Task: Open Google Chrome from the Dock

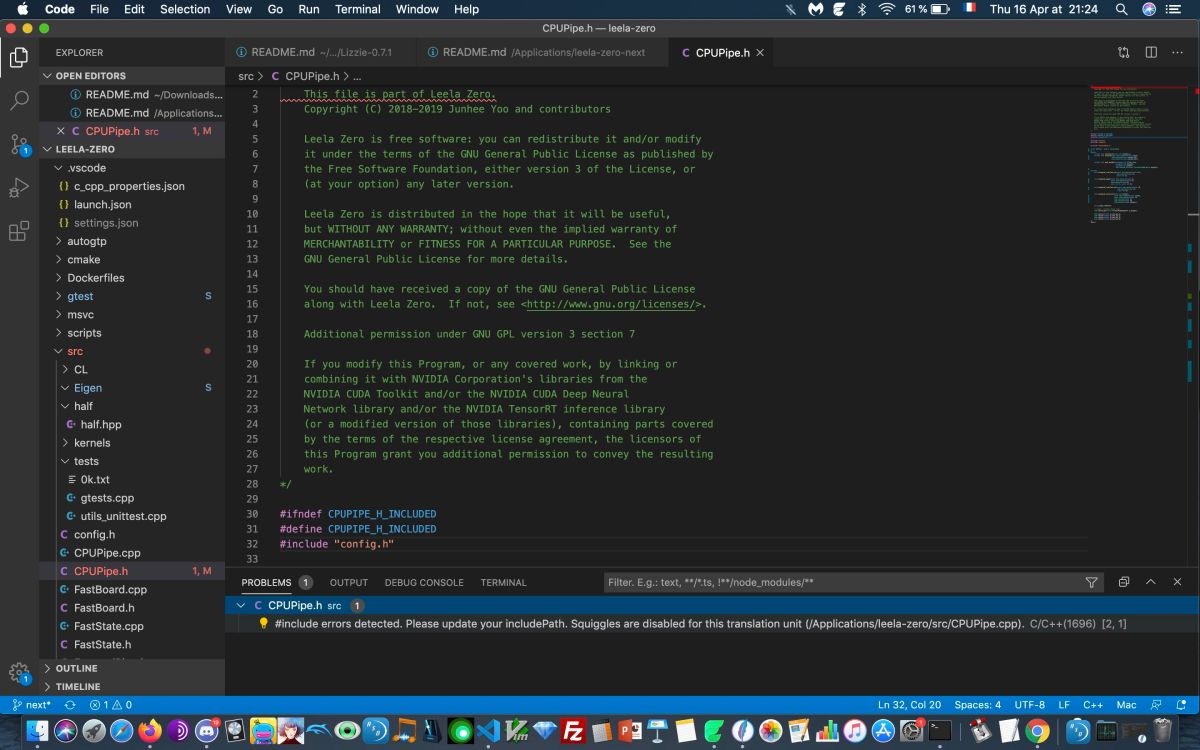Action: coord(1037,731)
